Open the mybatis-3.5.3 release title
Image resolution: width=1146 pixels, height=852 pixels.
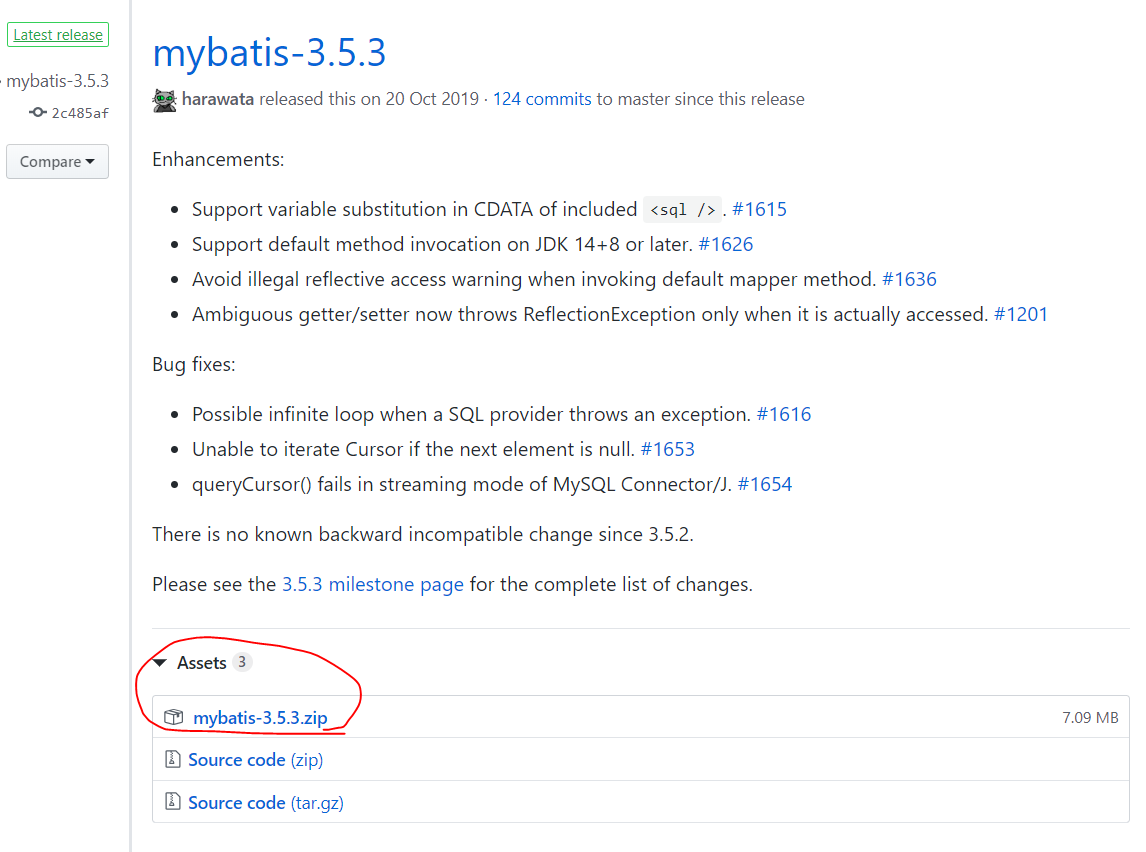(269, 53)
